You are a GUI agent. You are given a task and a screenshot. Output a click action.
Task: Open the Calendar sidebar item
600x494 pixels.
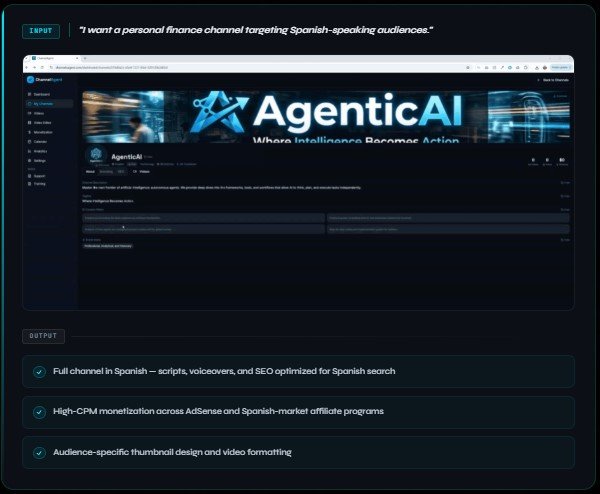tap(38, 142)
